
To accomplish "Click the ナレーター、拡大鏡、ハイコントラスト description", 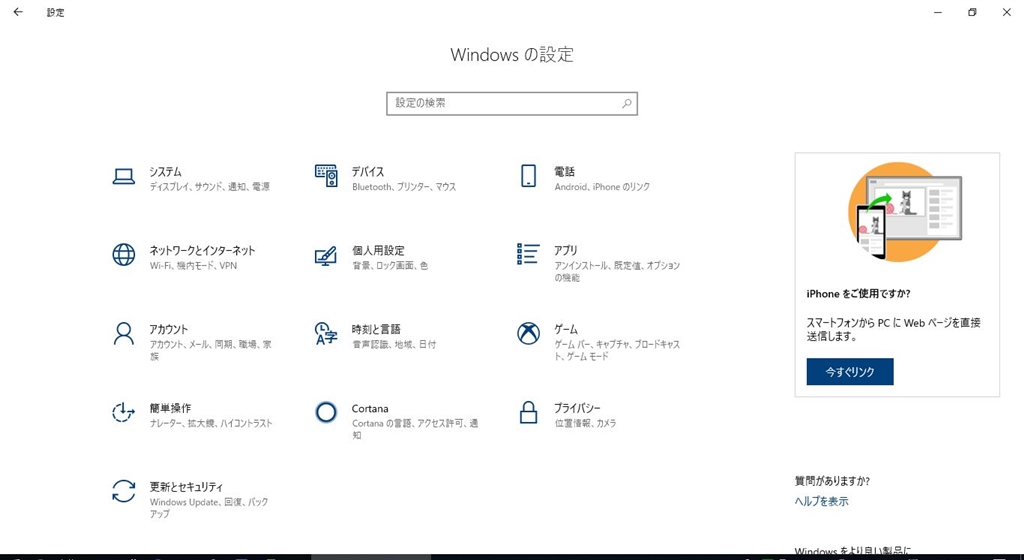I will tap(211, 423).
